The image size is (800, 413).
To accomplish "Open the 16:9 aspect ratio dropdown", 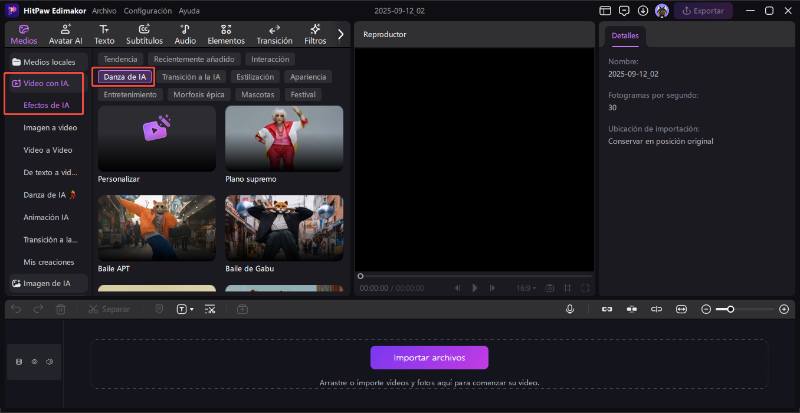I will point(526,288).
